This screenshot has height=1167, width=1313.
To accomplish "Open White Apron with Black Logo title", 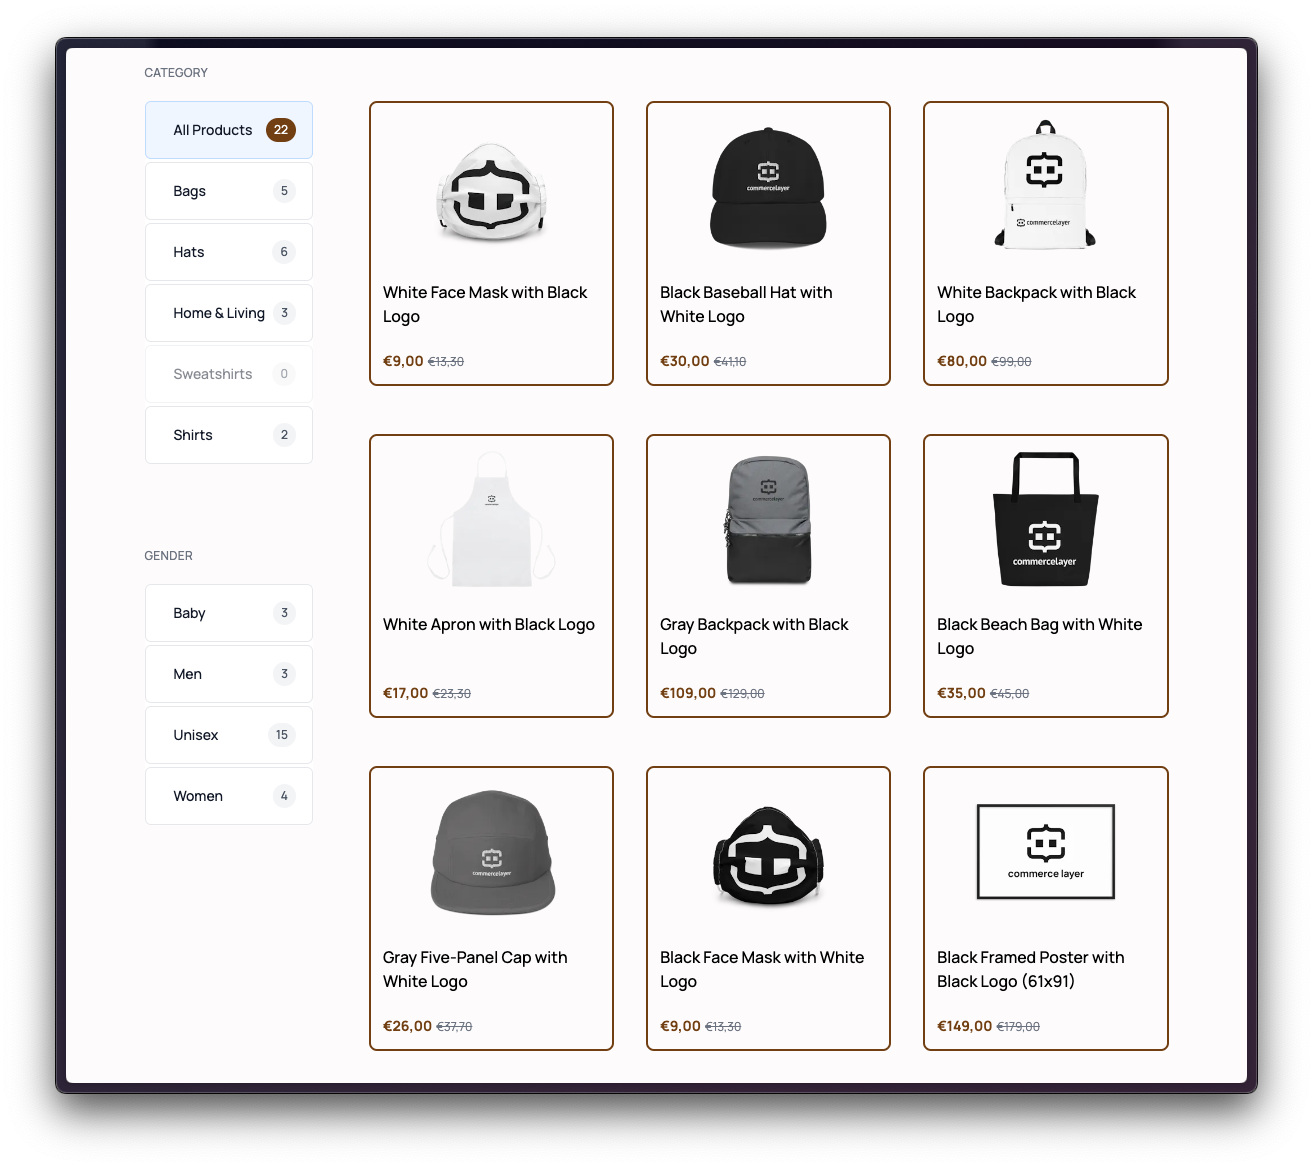I will (x=489, y=624).
